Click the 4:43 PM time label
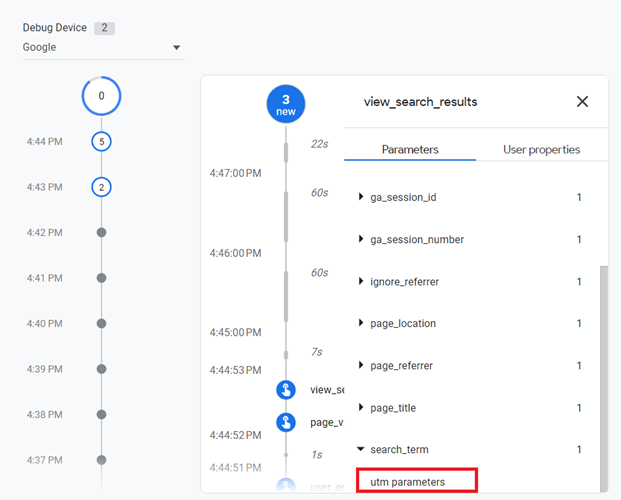The image size is (621, 500). click(x=45, y=187)
